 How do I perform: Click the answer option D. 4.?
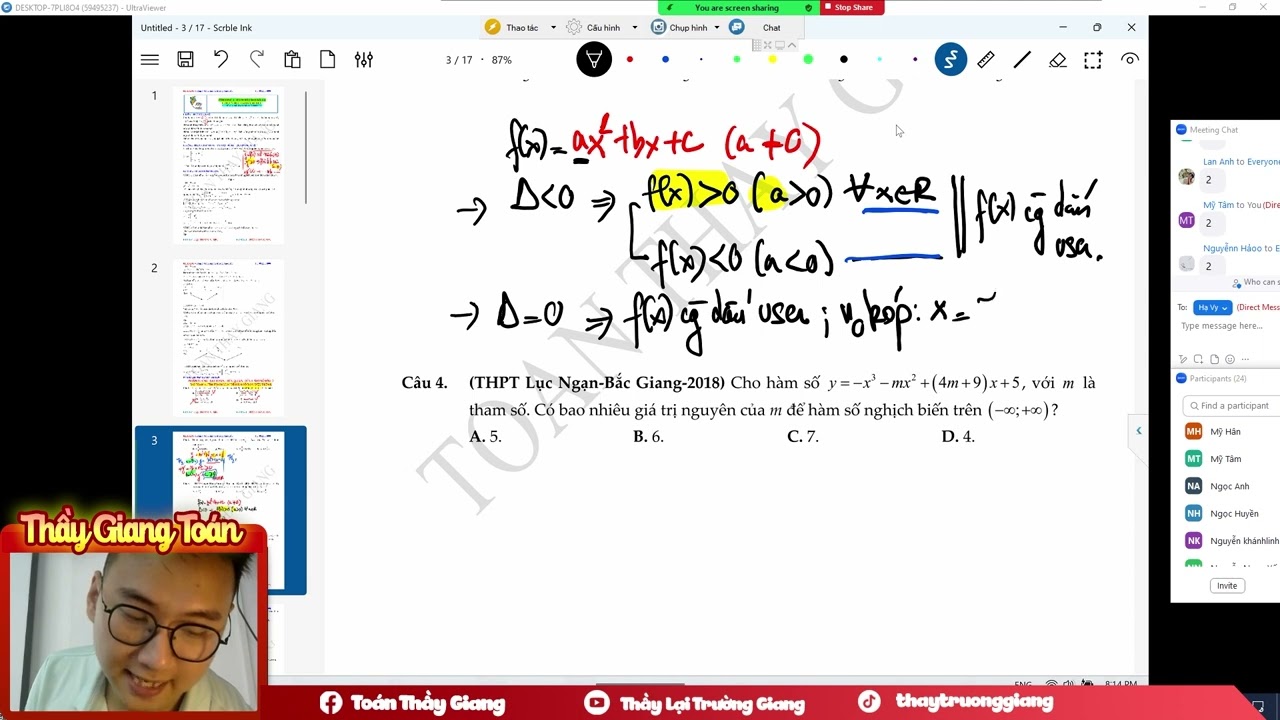[958, 436]
